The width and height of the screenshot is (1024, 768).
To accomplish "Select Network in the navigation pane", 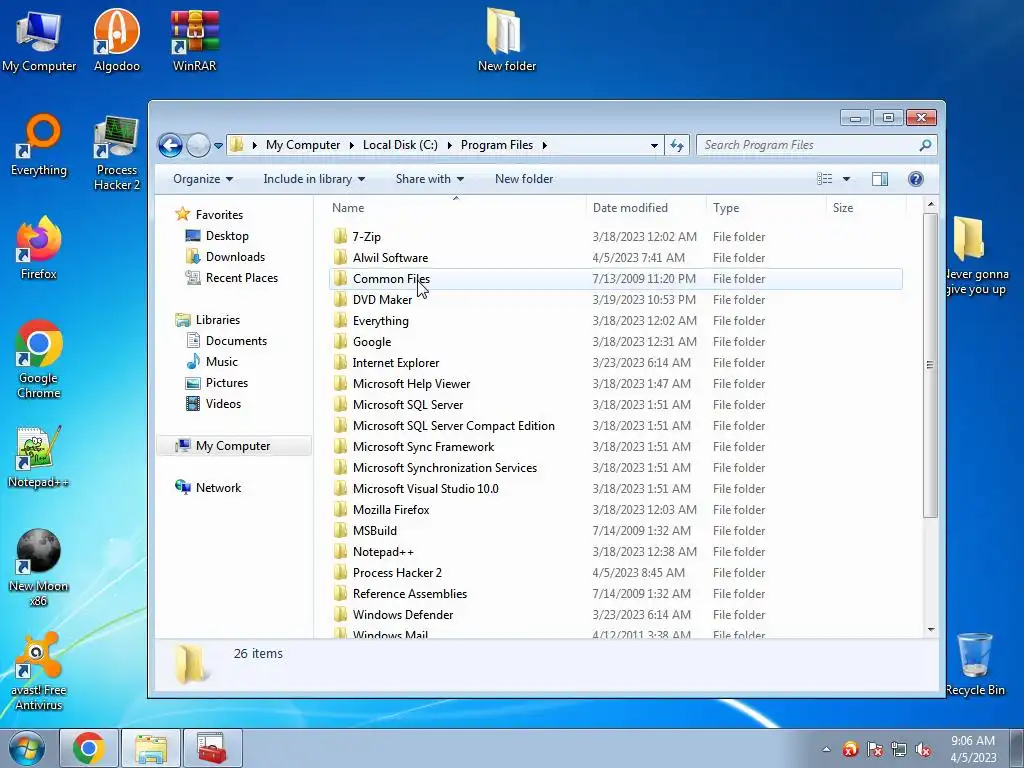I will tap(218, 488).
